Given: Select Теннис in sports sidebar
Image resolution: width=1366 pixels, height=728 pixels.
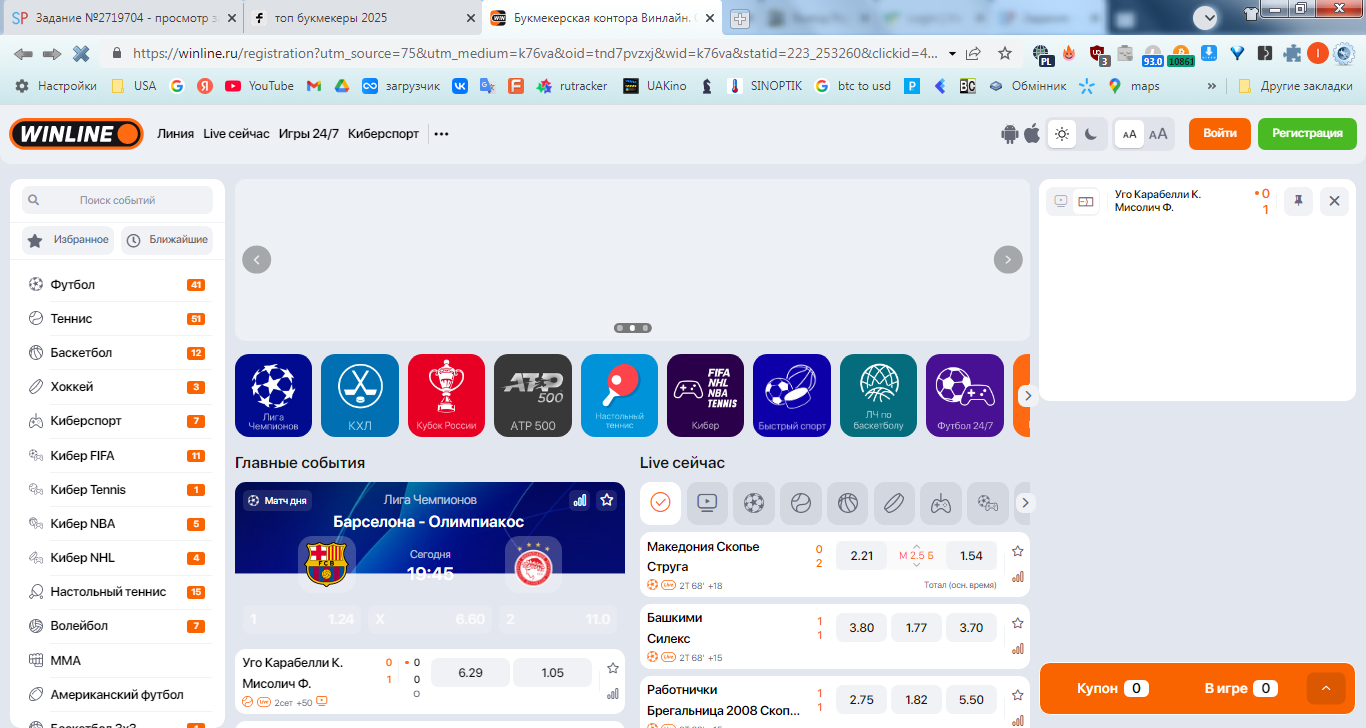Looking at the screenshot, I should (x=117, y=319).
